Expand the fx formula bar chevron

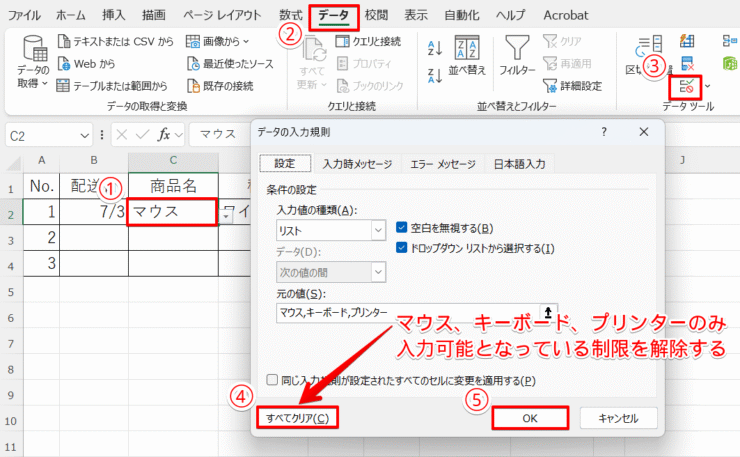pyautogui.click(x=179, y=135)
